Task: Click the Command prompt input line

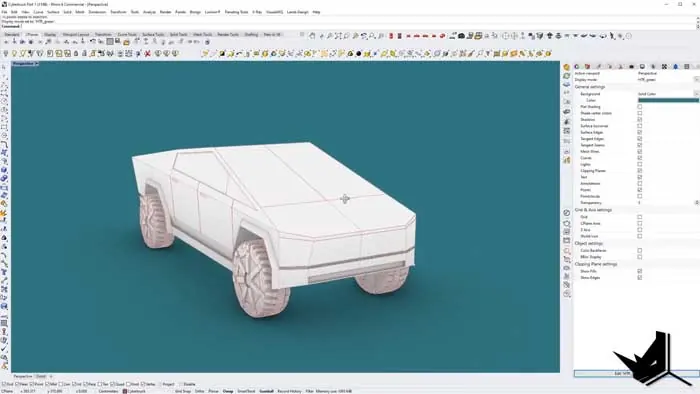Action: click(348, 26)
